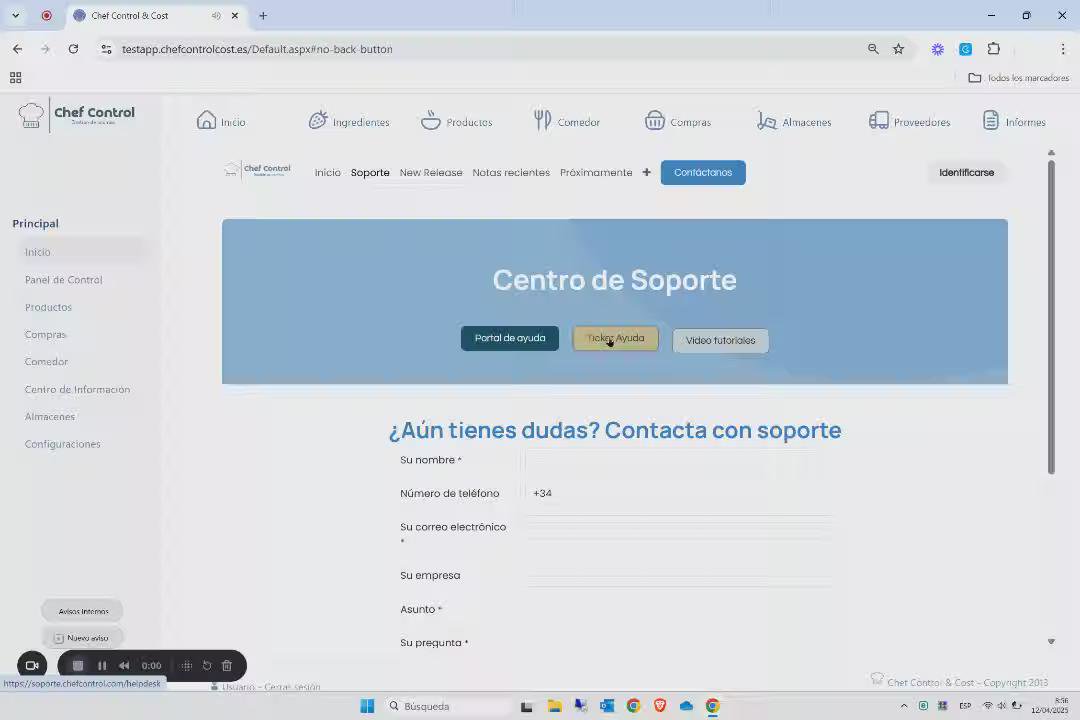The width and height of the screenshot is (1080, 720).
Task: Click the recorder camera icon
Action: pos(32,666)
